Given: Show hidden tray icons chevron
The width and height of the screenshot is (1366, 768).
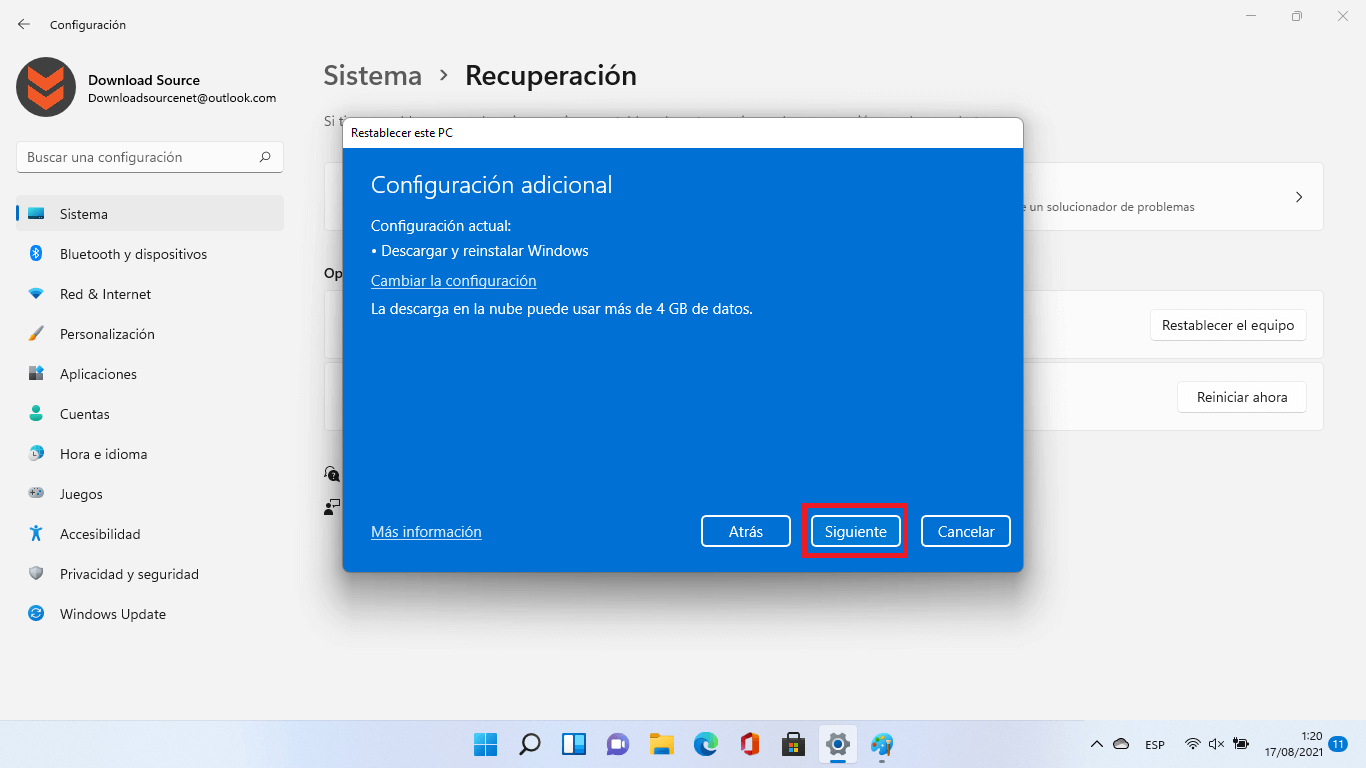Looking at the screenshot, I should tap(1097, 744).
